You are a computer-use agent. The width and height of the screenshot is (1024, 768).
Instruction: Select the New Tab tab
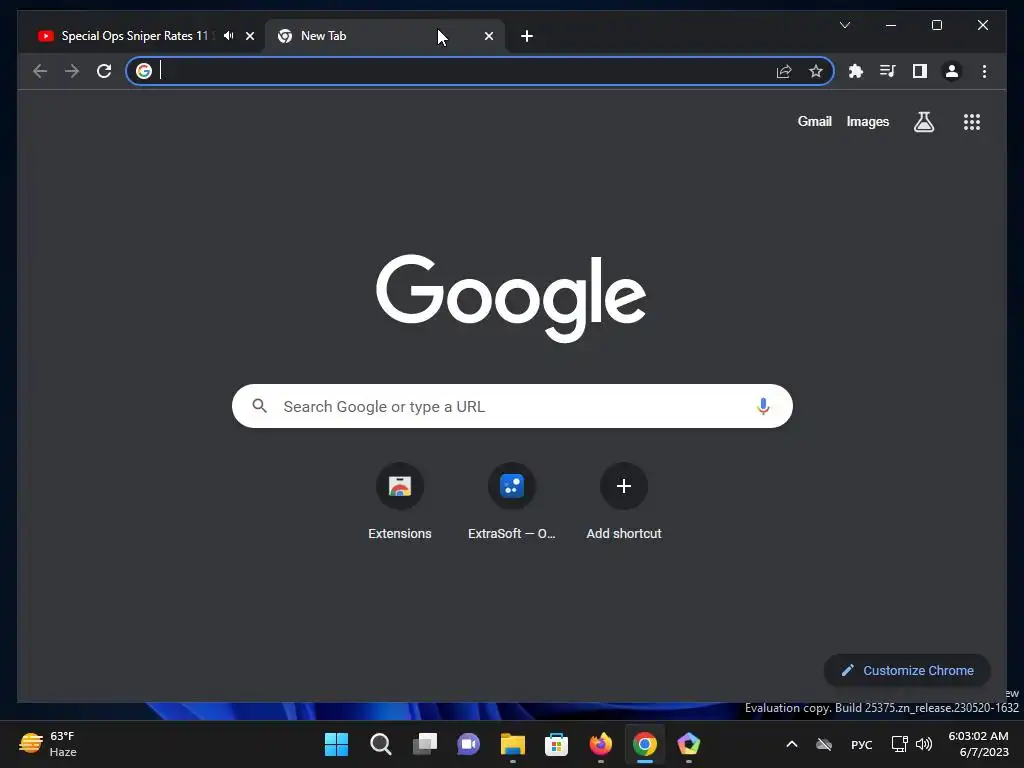pyautogui.click(x=384, y=36)
